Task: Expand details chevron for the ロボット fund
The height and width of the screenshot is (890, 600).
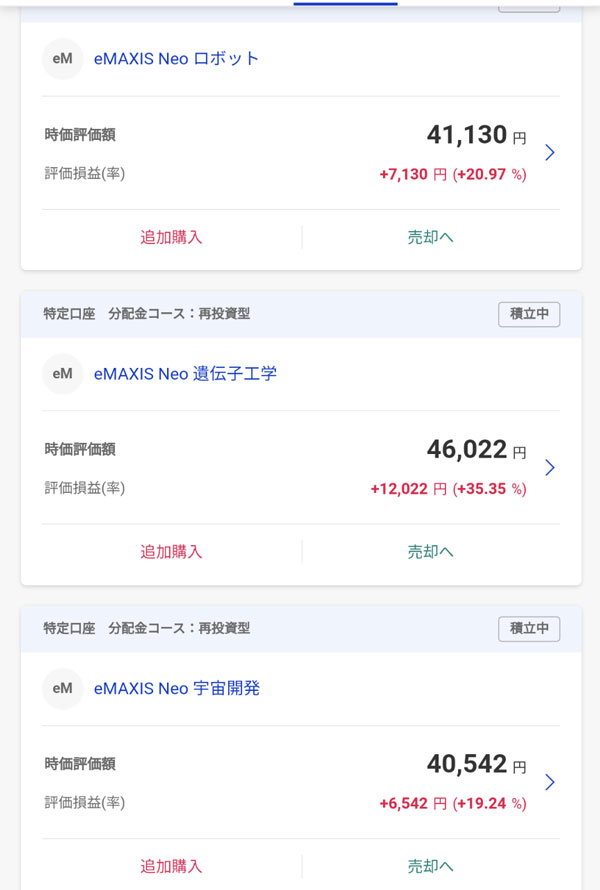Action: [x=549, y=153]
